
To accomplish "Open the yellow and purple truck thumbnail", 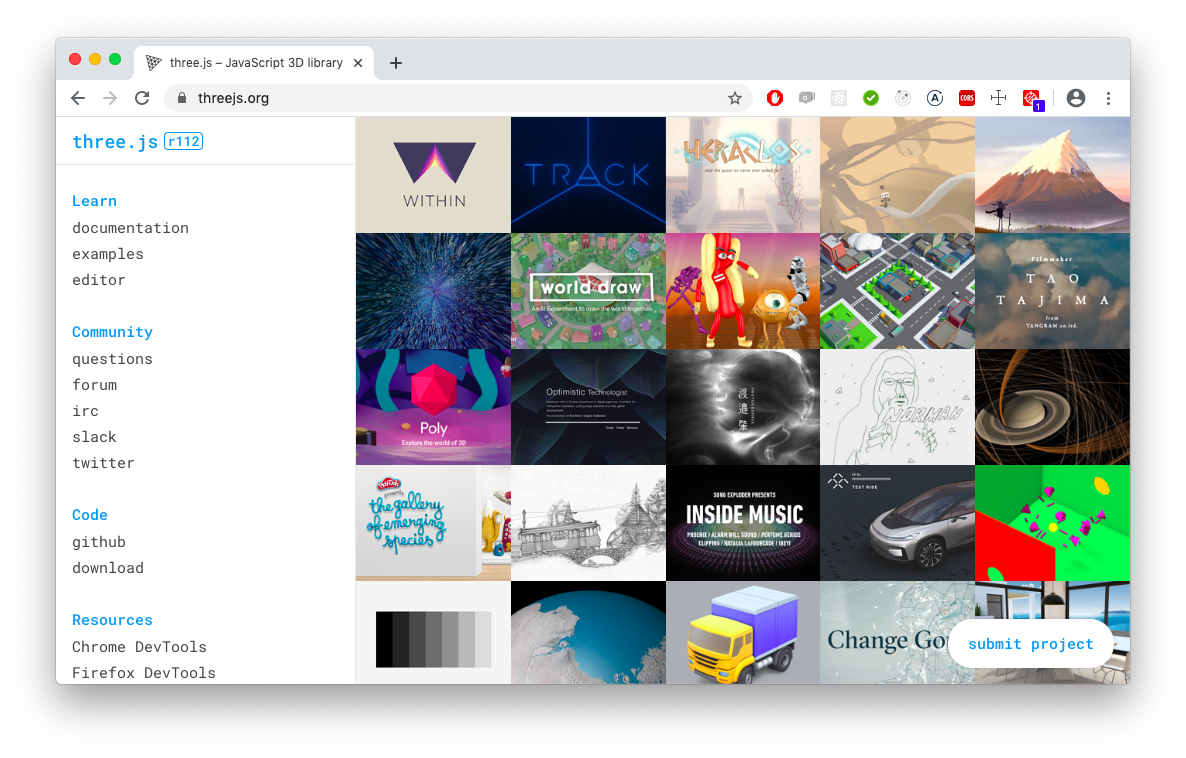I will point(743,633).
